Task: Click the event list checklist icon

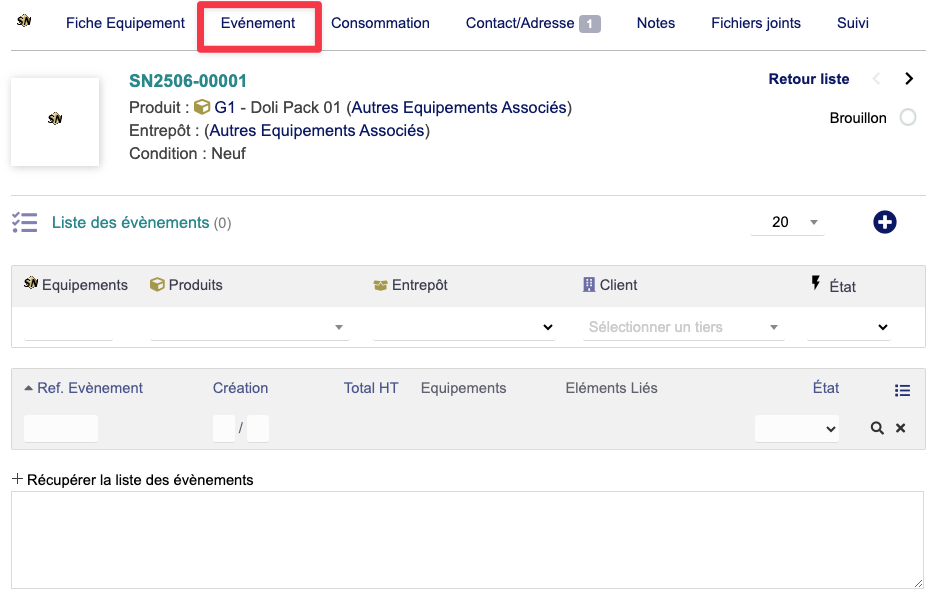Action: point(25,222)
